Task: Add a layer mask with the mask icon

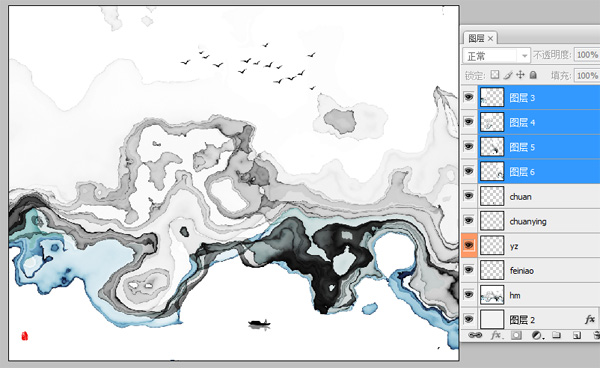Action: (516, 335)
